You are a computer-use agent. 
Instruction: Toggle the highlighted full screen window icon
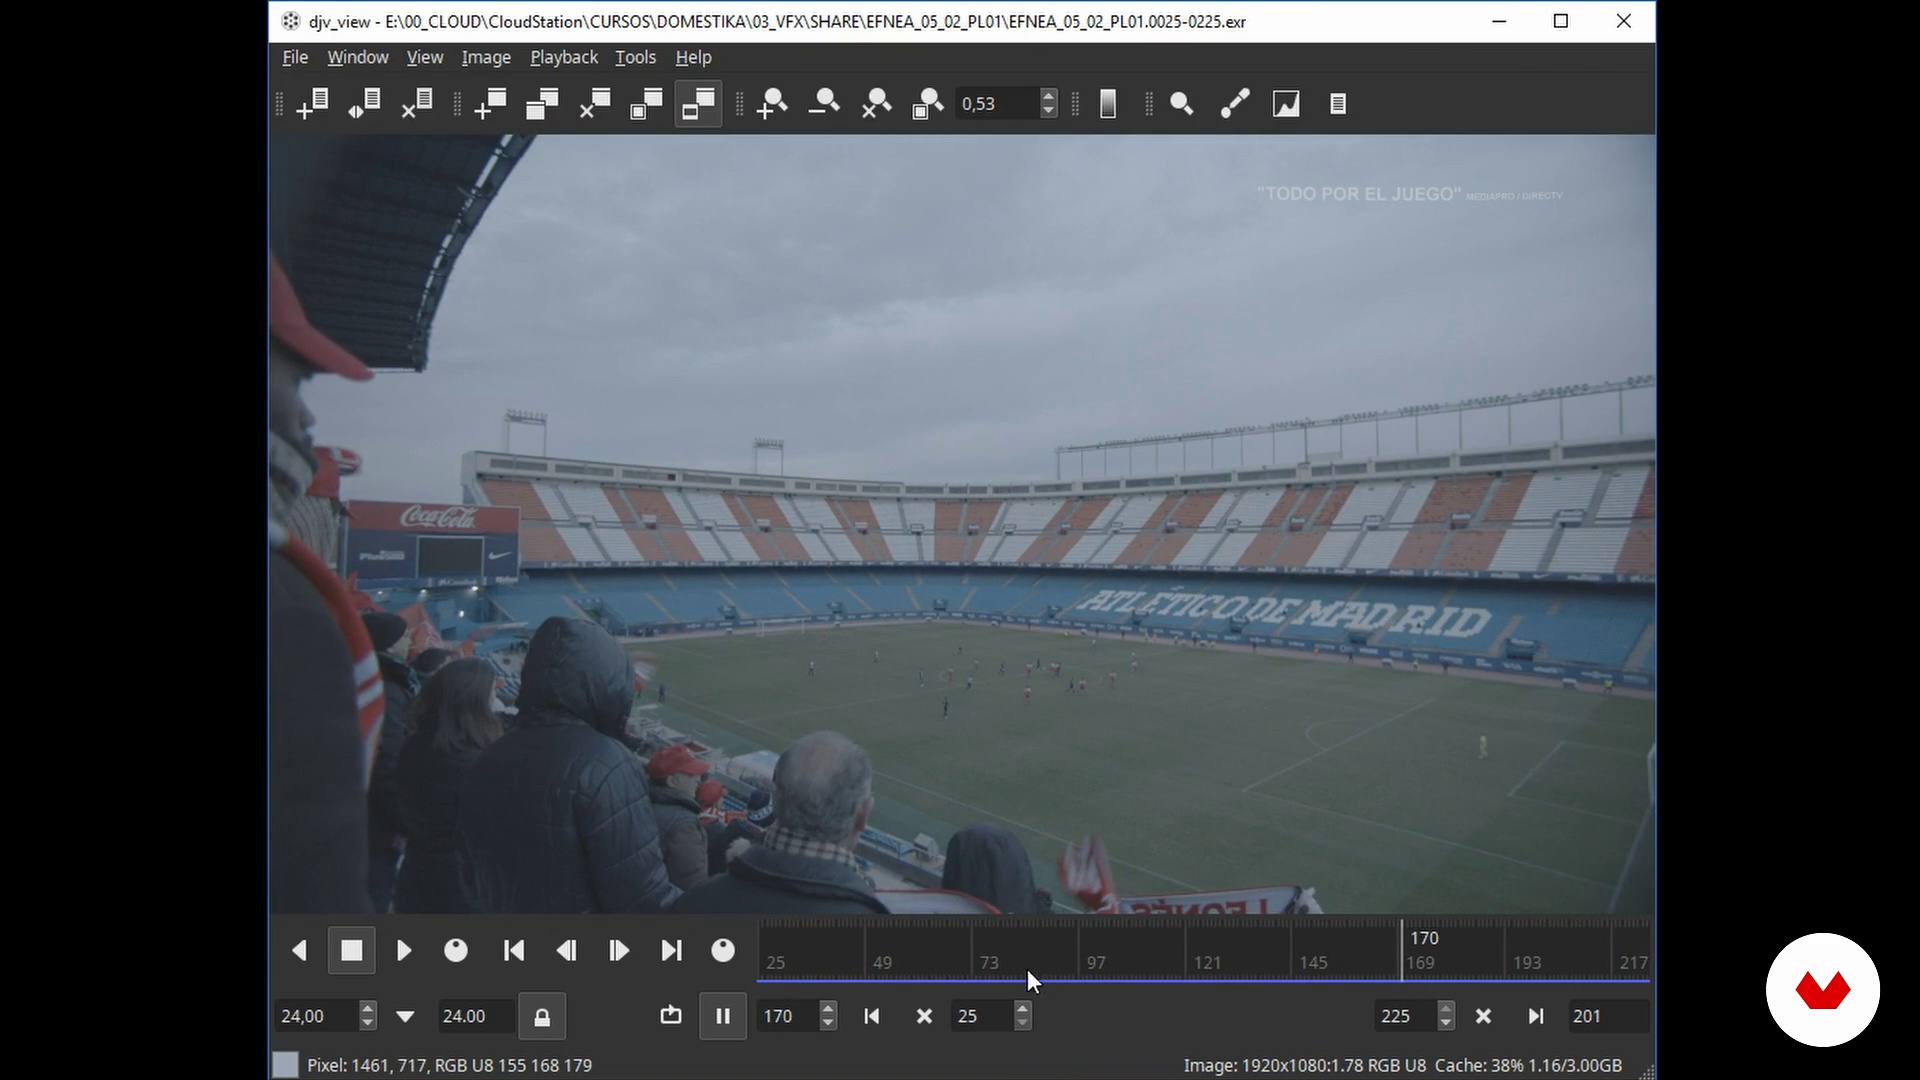pyautogui.click(x=698, y=104)
